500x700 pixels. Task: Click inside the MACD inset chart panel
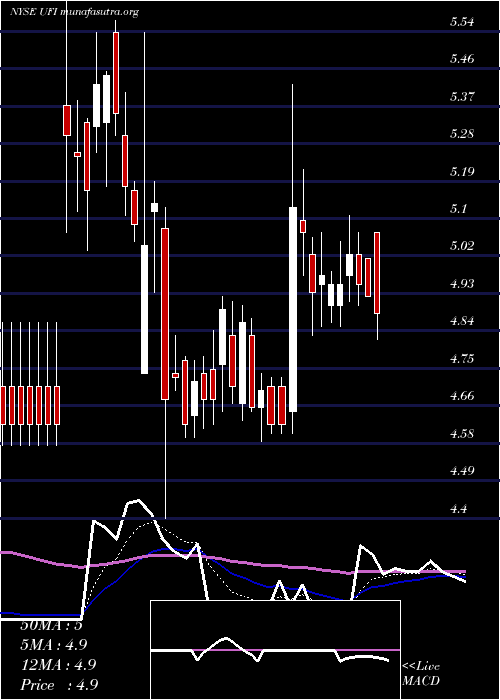(275, 650)
